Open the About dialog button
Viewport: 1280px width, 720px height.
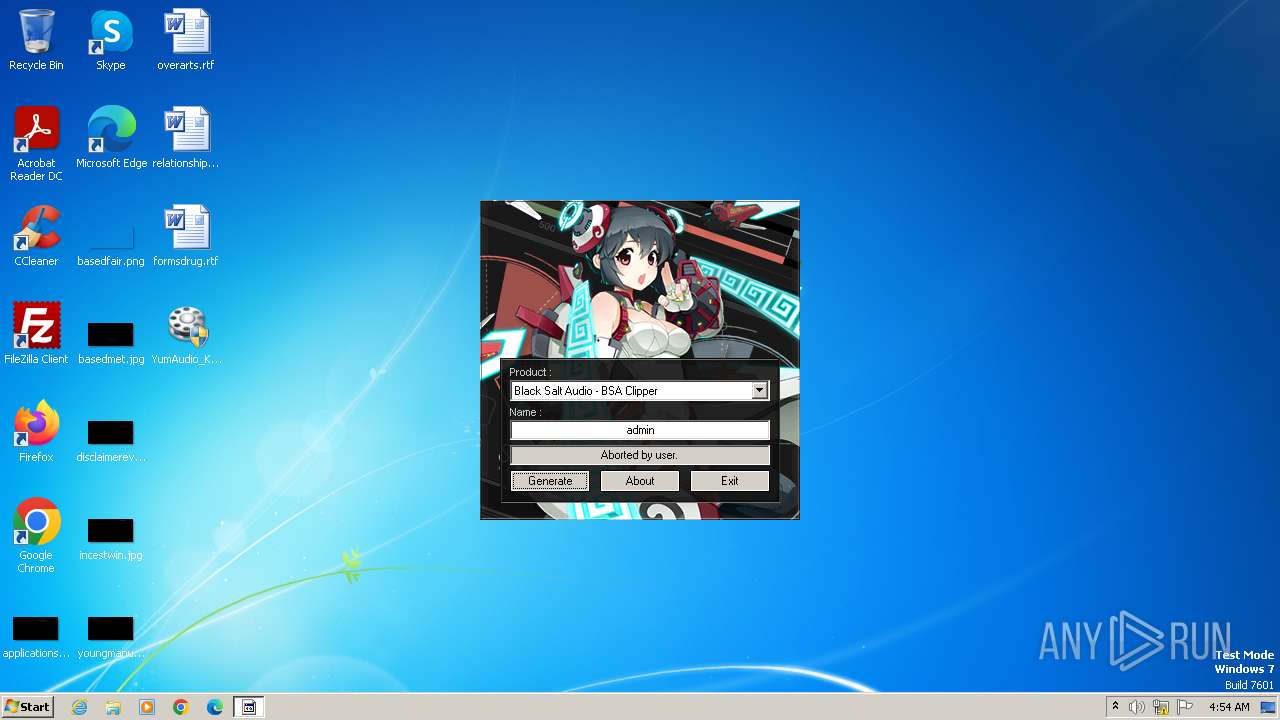pos(640,481)
